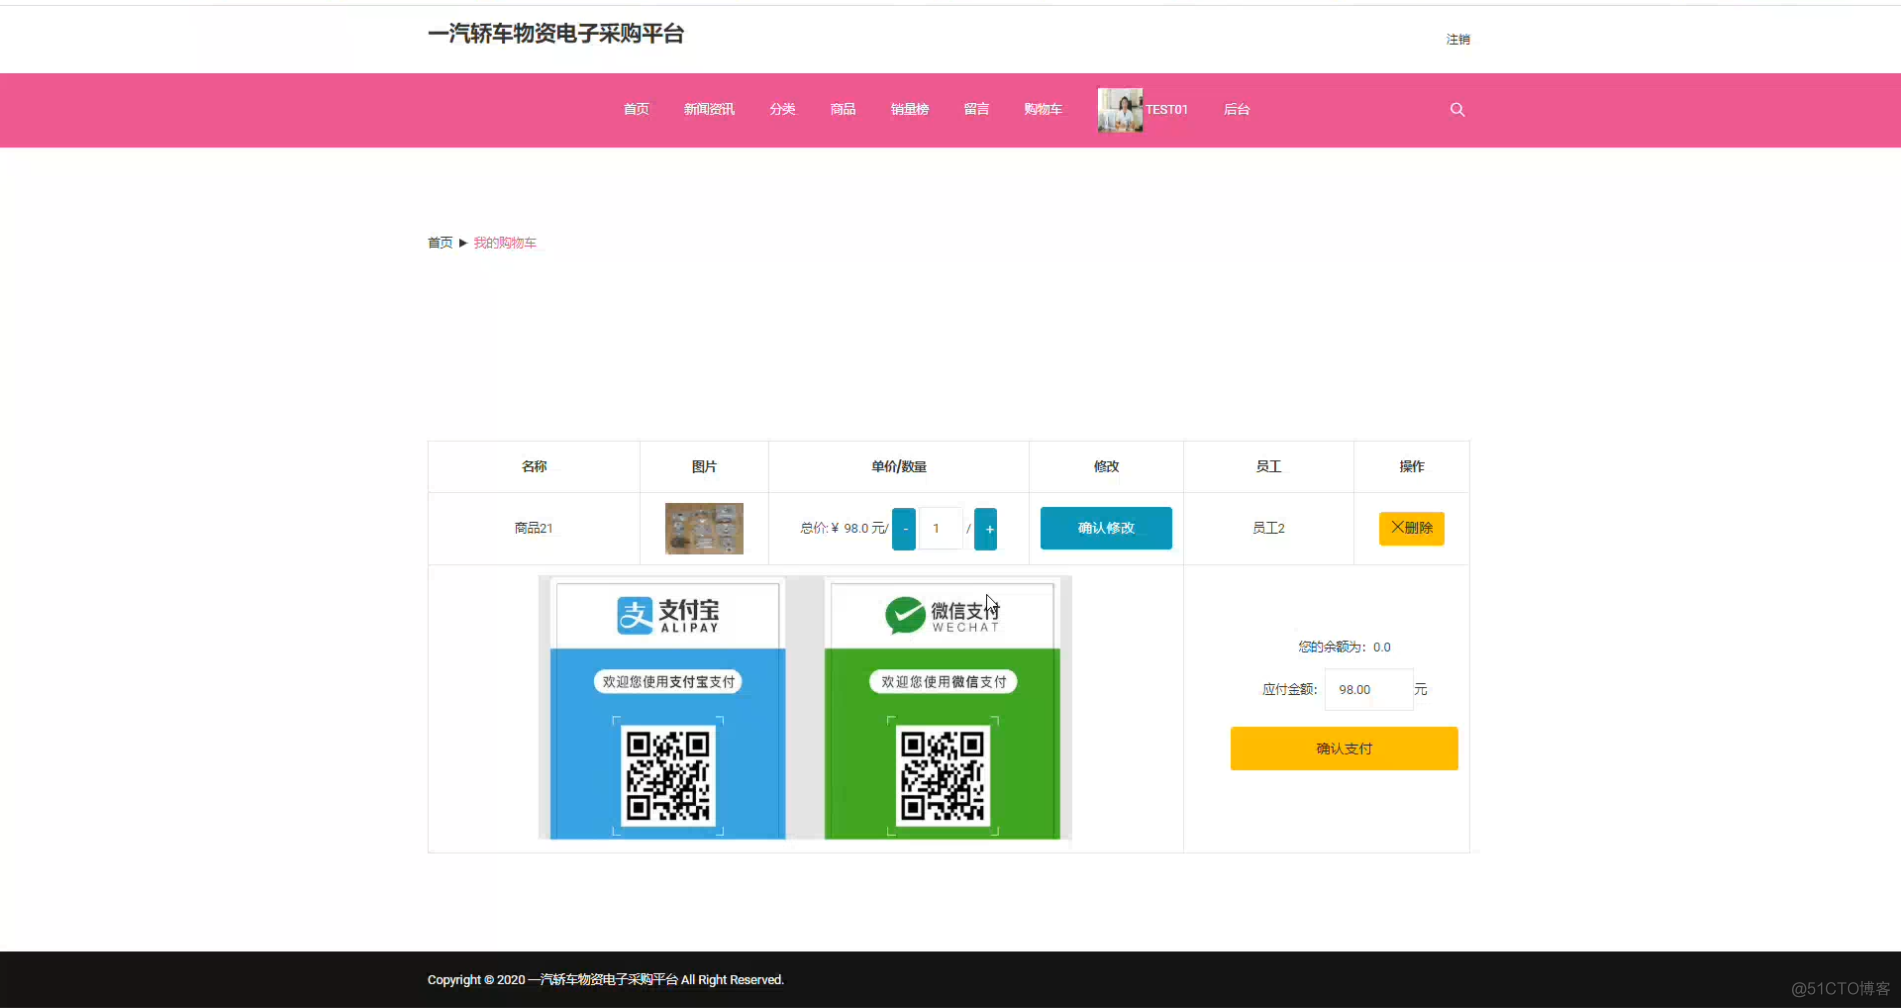Open the 分类 menu item
The image size is (1901, 1008).
pyautogui.click(x=782, y=109)
